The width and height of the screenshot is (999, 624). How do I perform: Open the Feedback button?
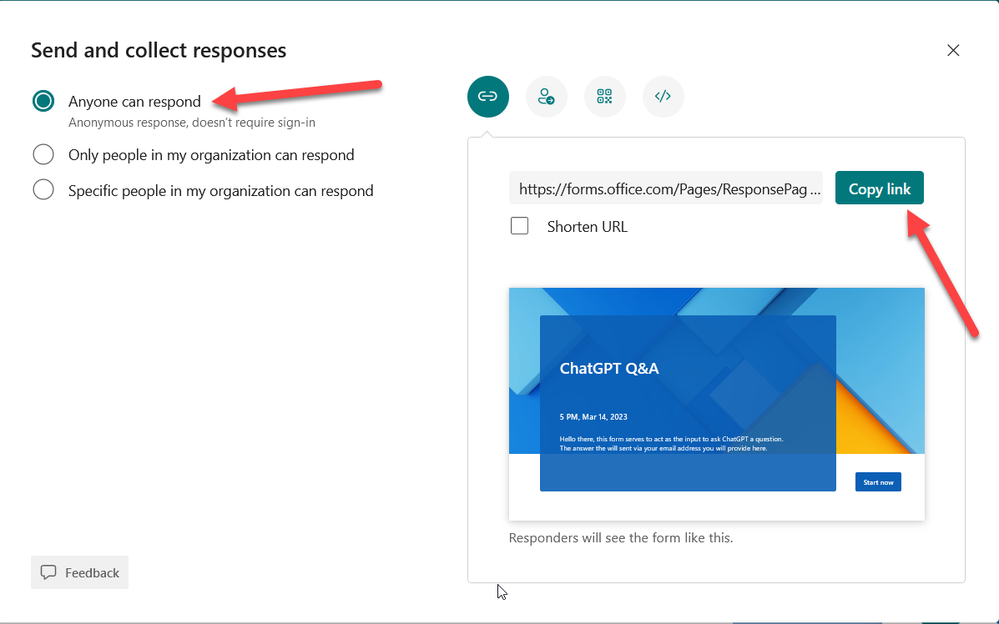(80, 572)
